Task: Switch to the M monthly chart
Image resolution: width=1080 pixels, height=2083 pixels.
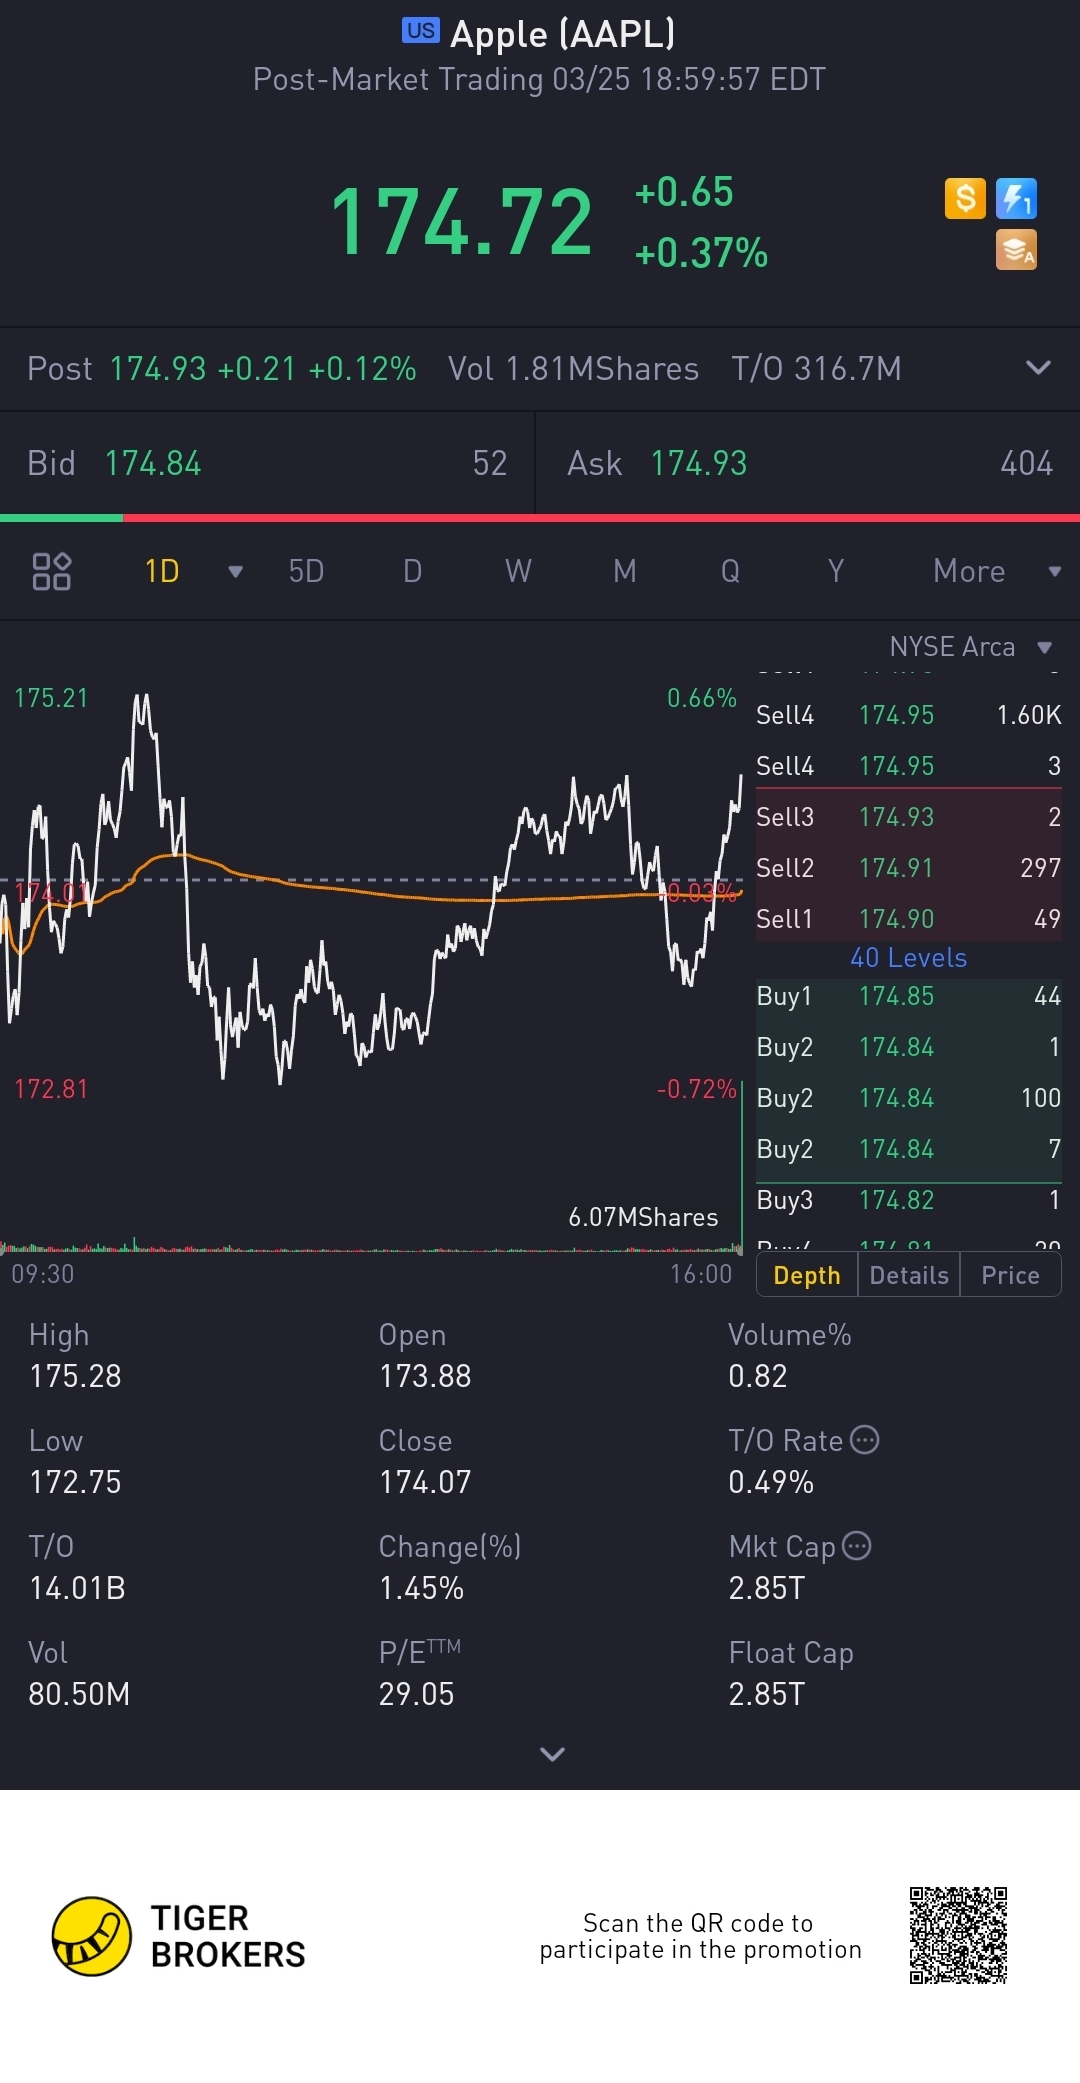Action: click(x=625, y=571)
